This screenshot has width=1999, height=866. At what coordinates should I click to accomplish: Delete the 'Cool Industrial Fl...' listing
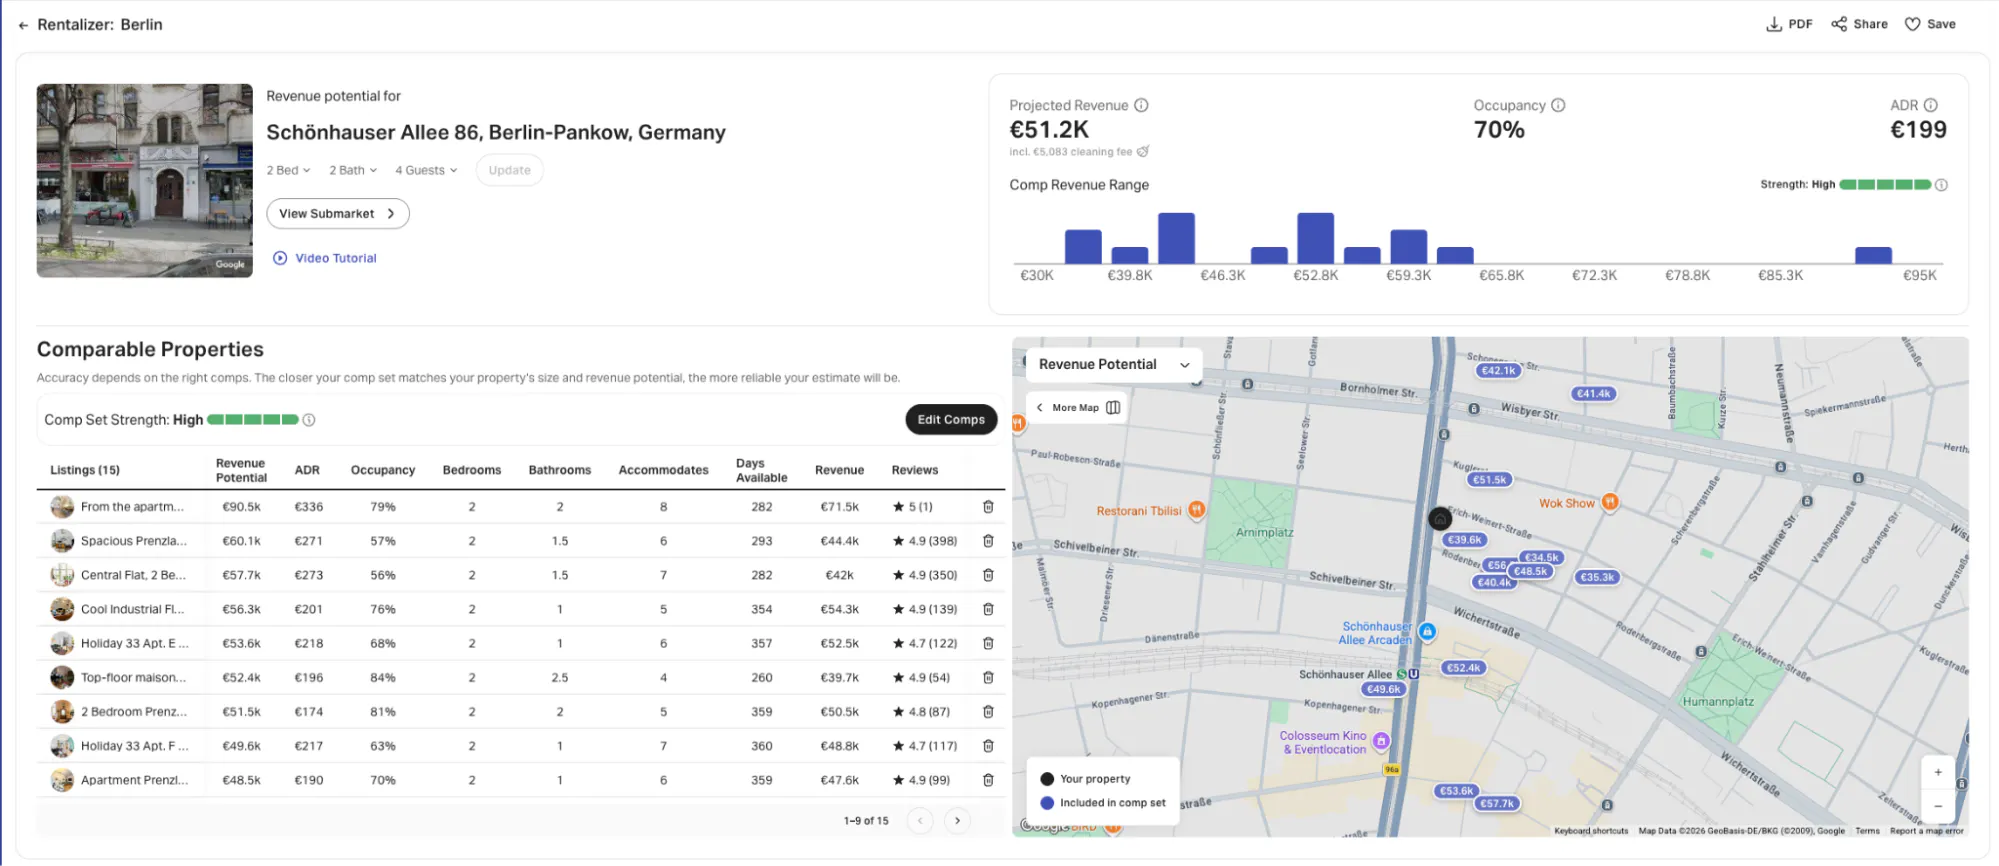click(x=988, y=609)
